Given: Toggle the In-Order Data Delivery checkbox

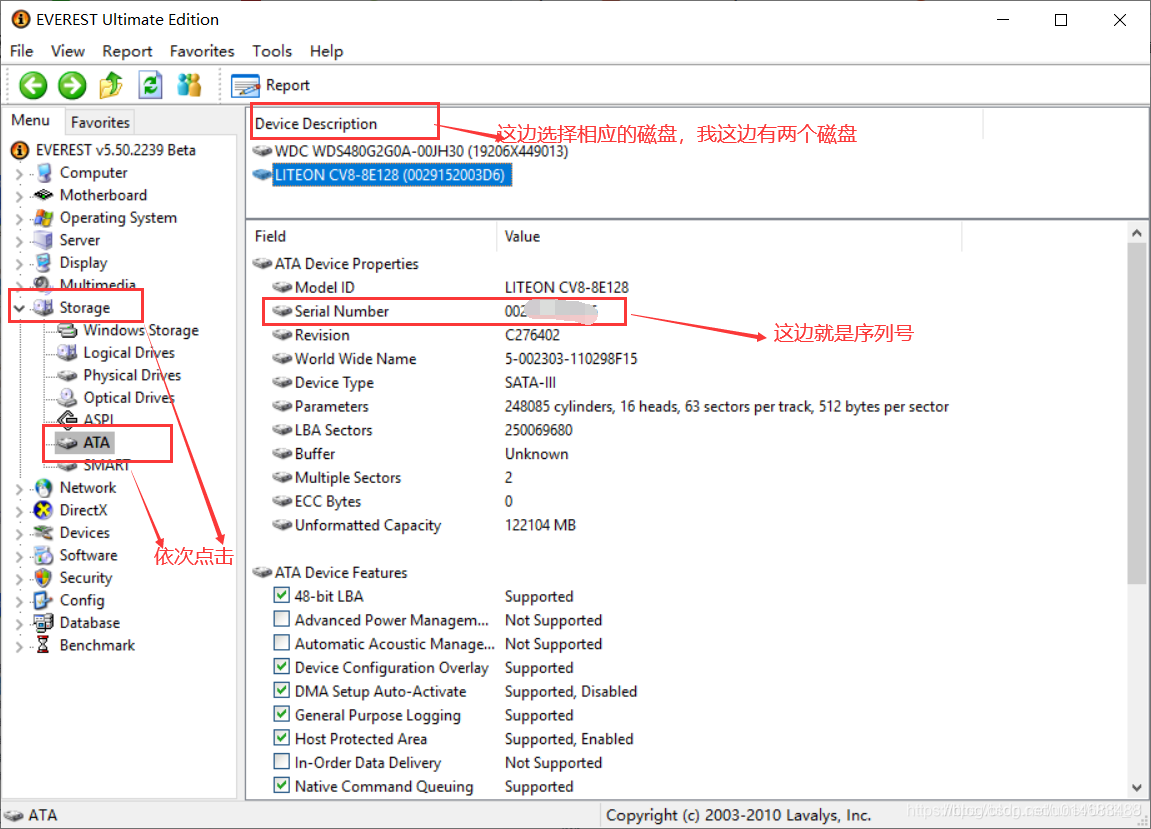Looking at the screenshot, I should click(x=281, y=761).
